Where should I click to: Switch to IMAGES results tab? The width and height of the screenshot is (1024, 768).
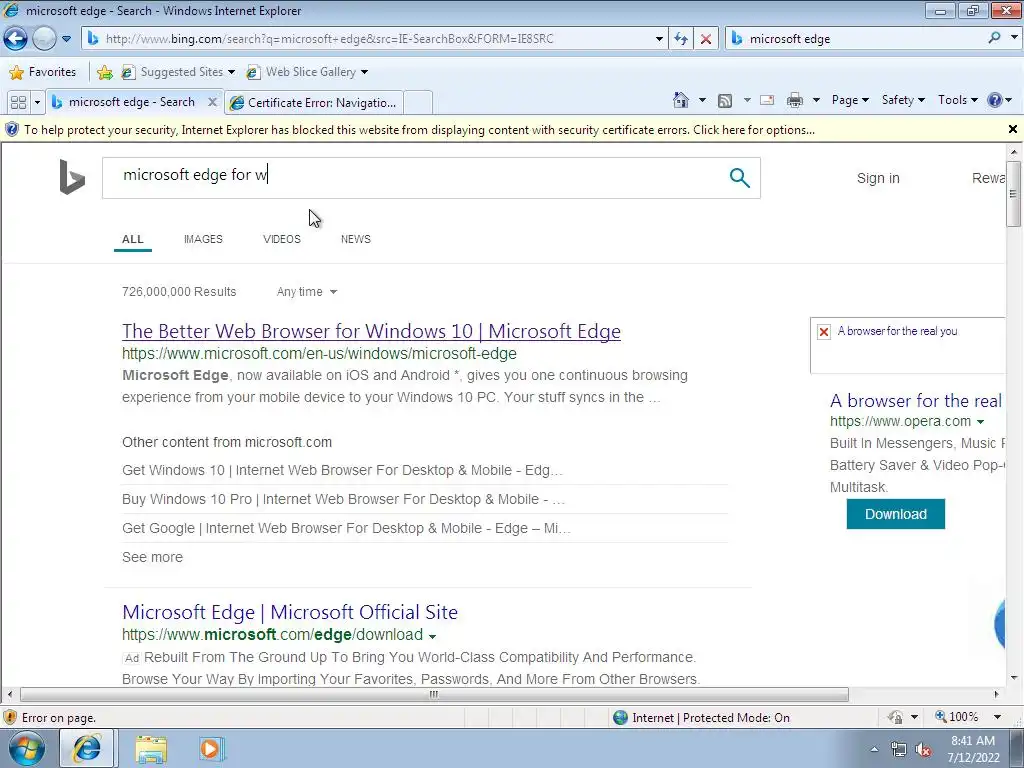click(x=203, y=239)
